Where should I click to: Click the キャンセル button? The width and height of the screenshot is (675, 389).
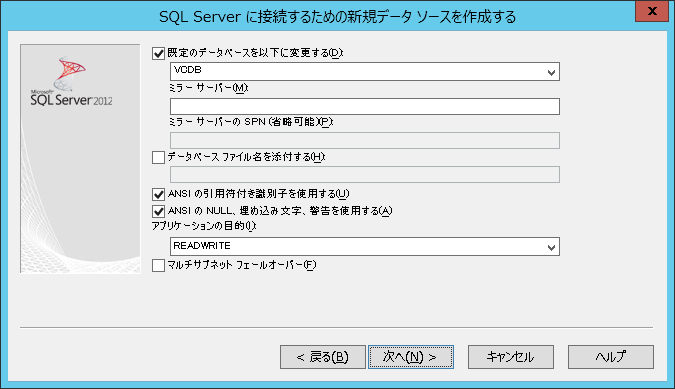tap(511, 357)
